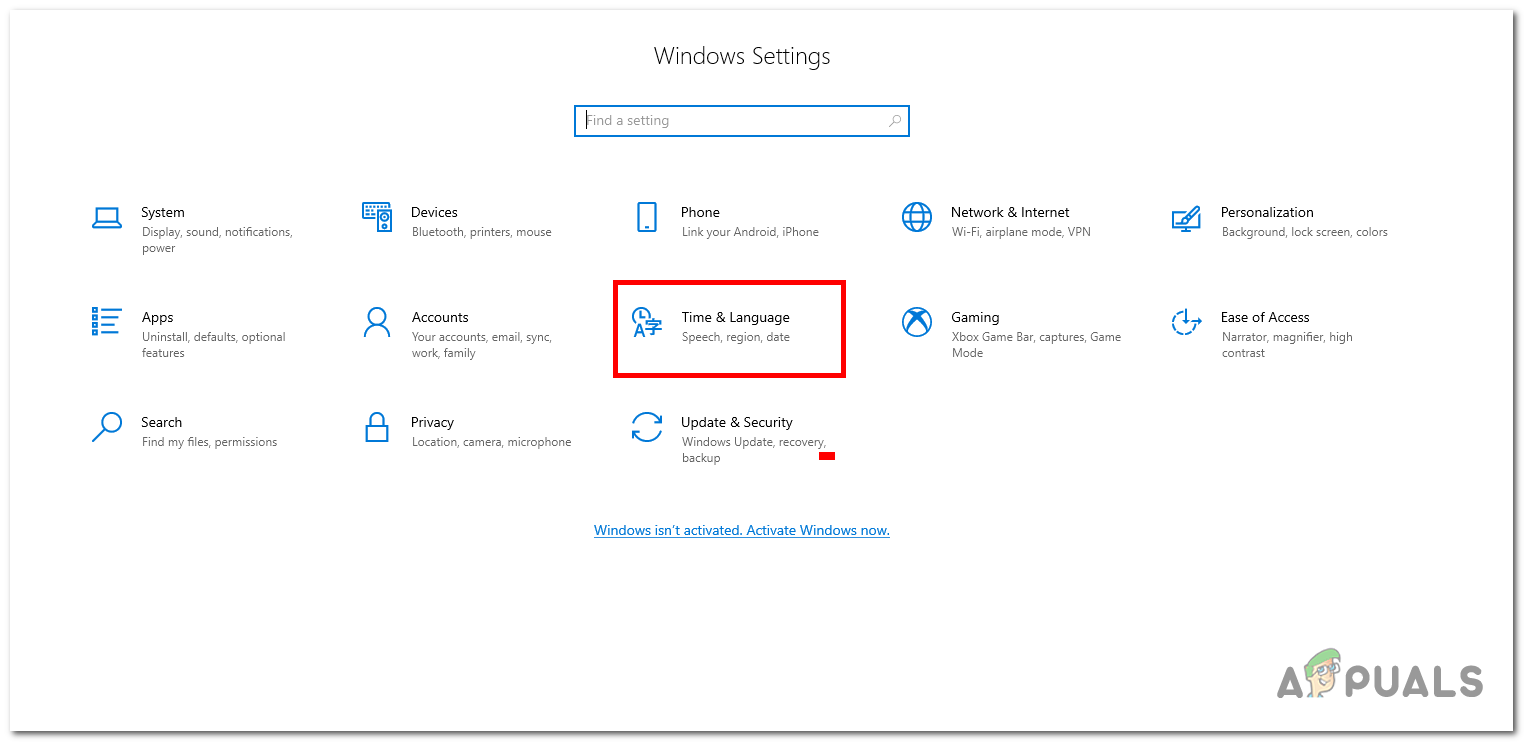Image resolution: width=1524 pixels, height=742 pixels.
Task: Click the Search category magnifier icon
Action: (x=106, y=427)
